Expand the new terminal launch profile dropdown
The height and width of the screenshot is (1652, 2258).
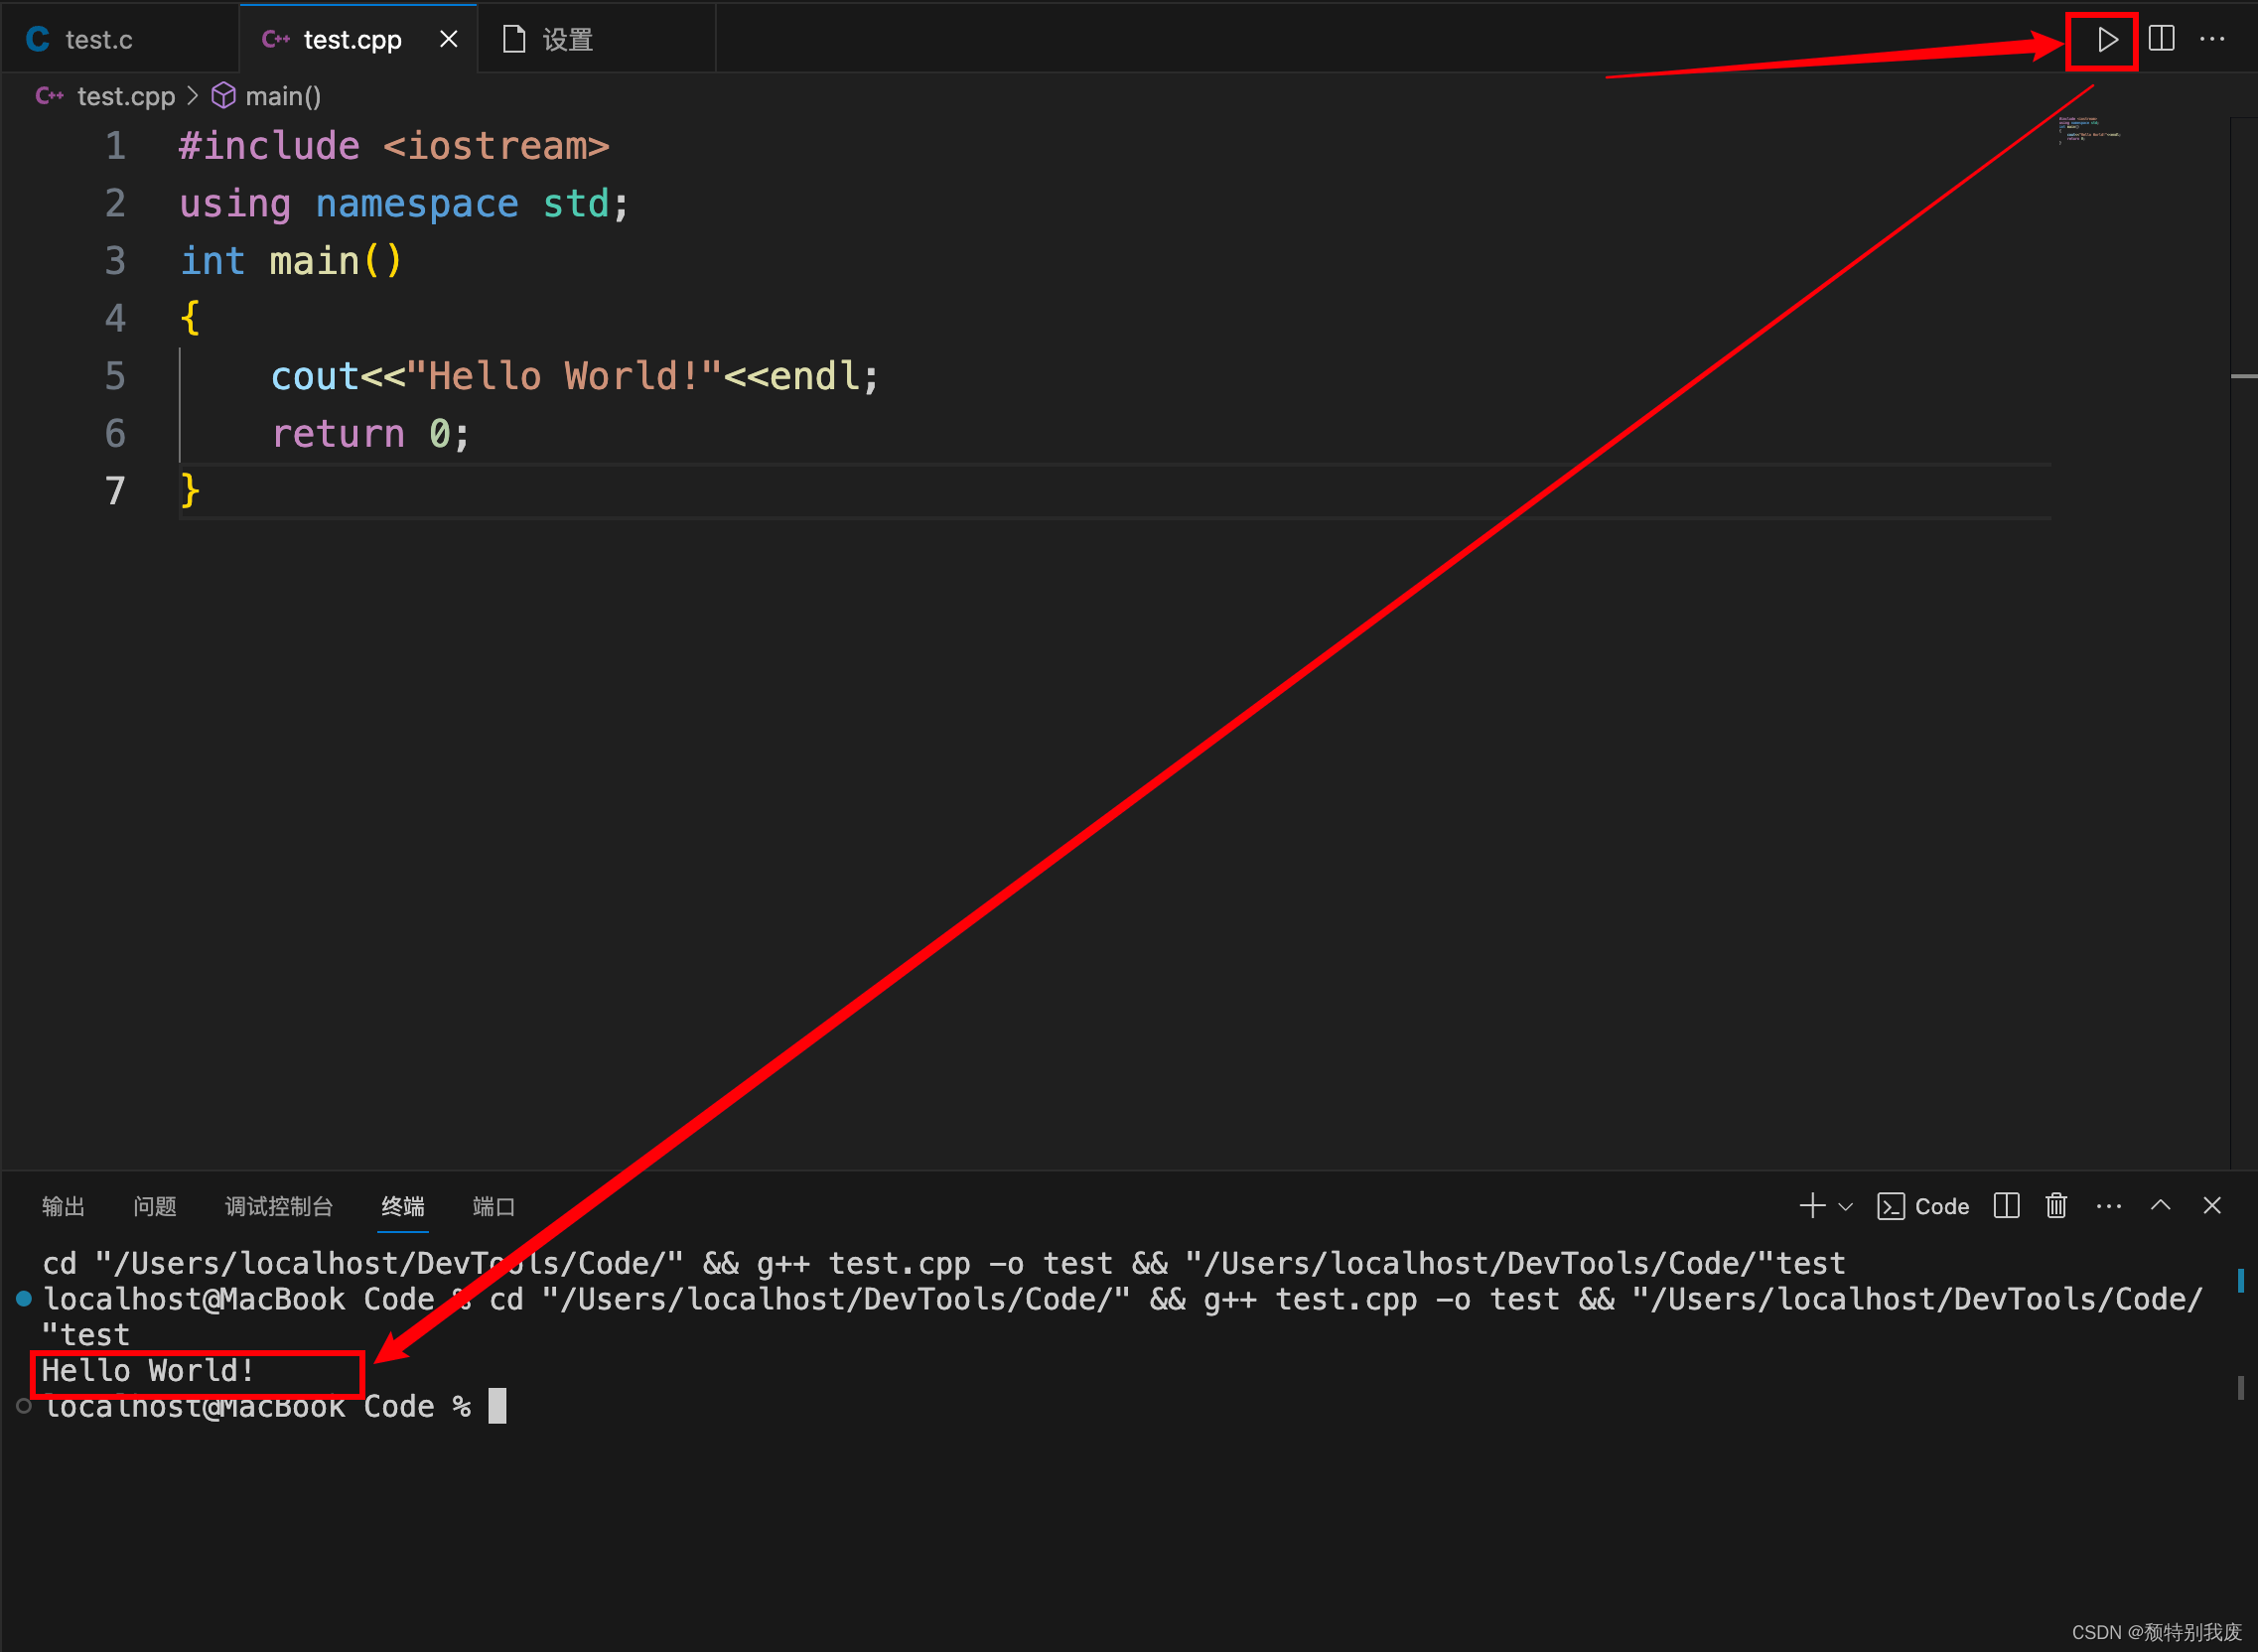(1846, 1207)
